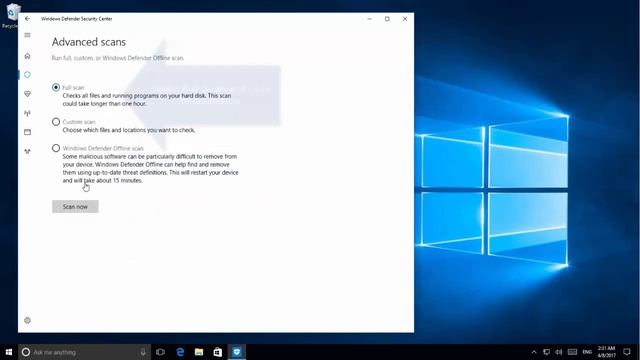Close the Windows Defender Security Center window
This screenshot has width=640, height=360.
(405, 19)
